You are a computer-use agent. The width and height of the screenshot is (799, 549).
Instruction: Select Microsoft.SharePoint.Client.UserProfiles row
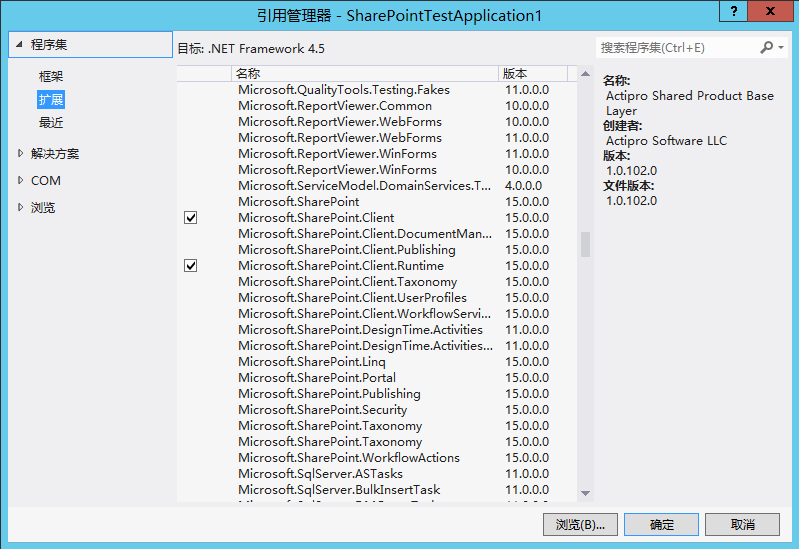tap(377, 298)
